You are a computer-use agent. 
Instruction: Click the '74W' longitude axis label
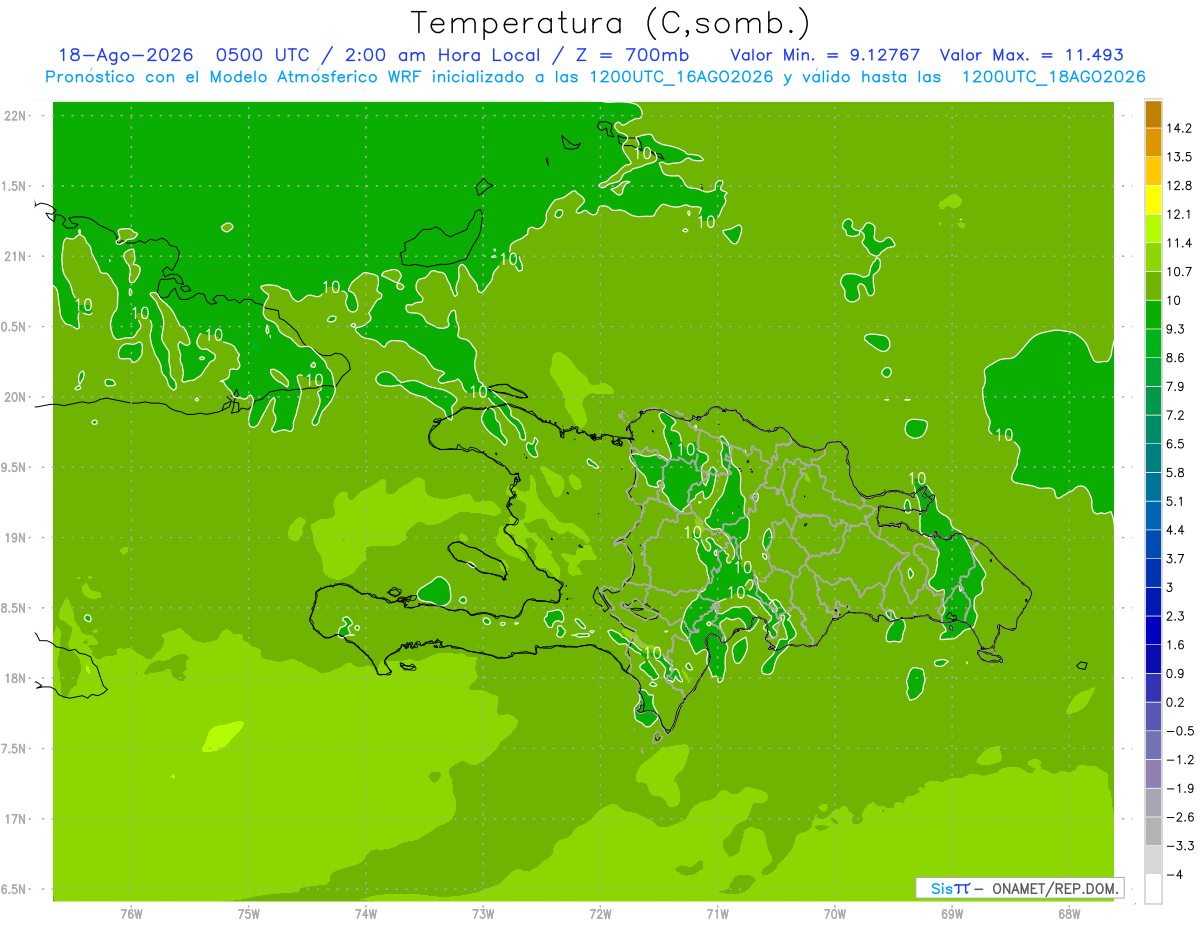(366, 914)
